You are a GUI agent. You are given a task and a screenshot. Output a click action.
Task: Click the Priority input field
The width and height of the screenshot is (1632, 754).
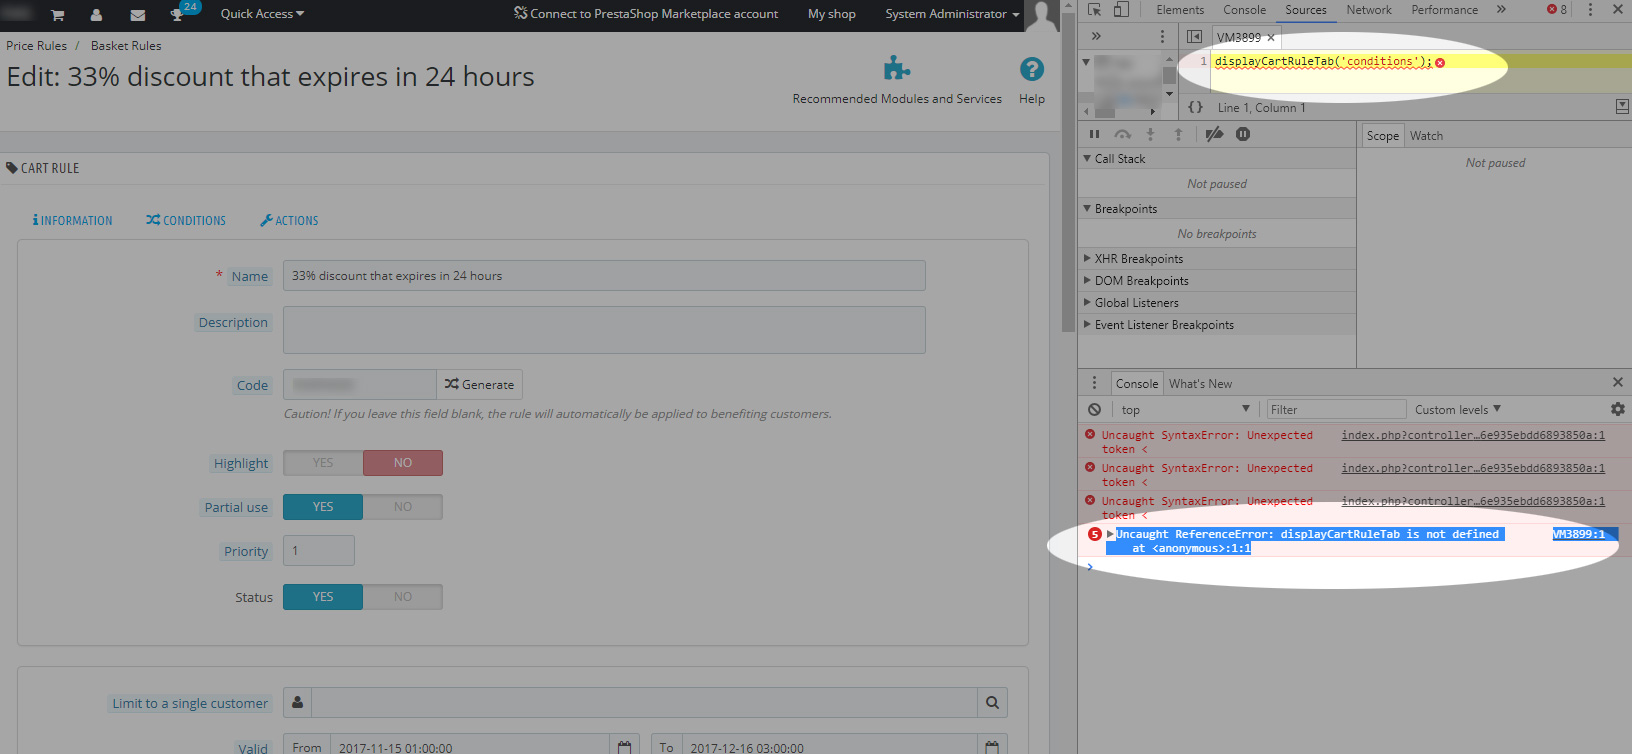(319, 551)
